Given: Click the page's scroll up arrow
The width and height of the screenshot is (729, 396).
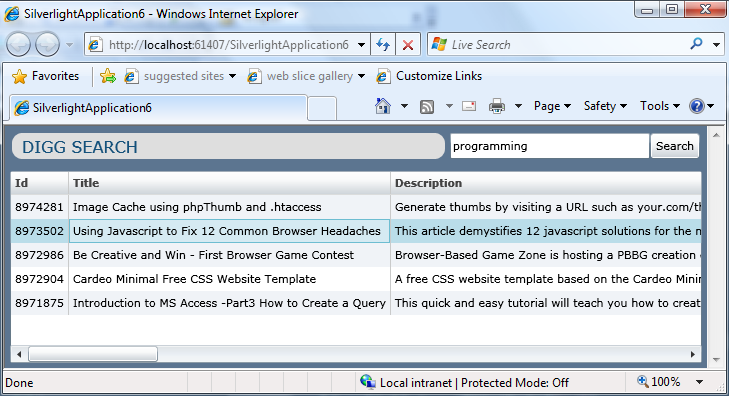Looking at the screenshot, I should pyautogui.click(x=716, y=135).
